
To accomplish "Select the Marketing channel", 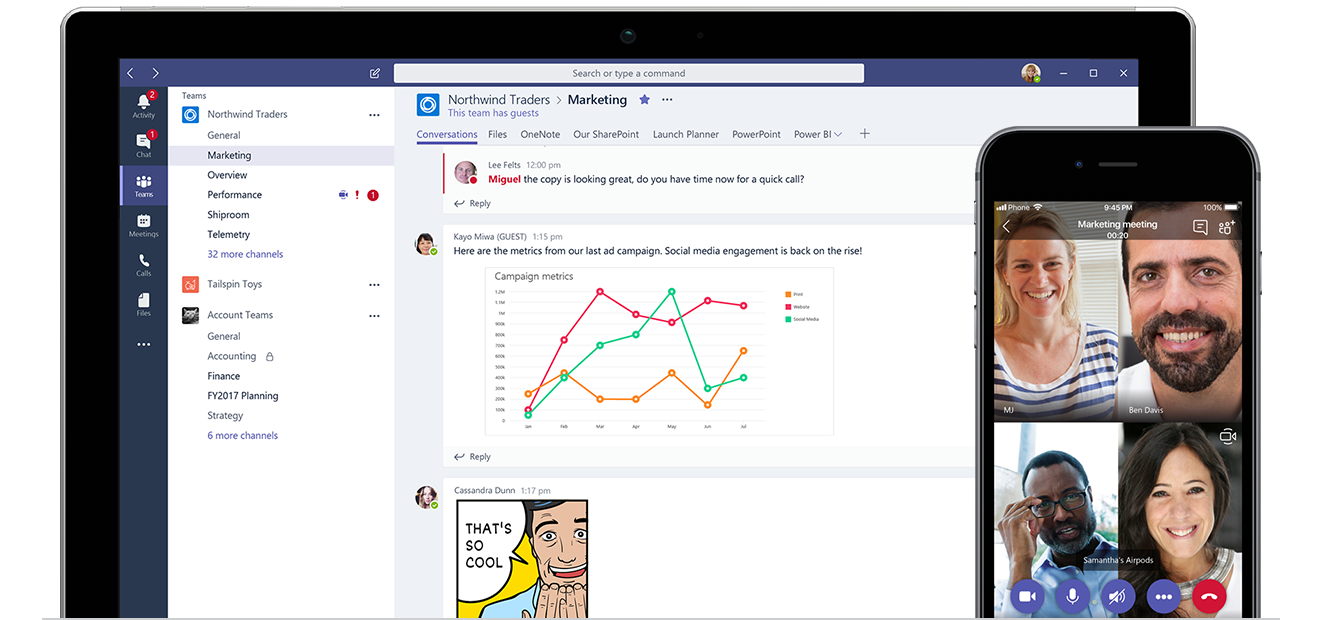I will click(281, 155).
